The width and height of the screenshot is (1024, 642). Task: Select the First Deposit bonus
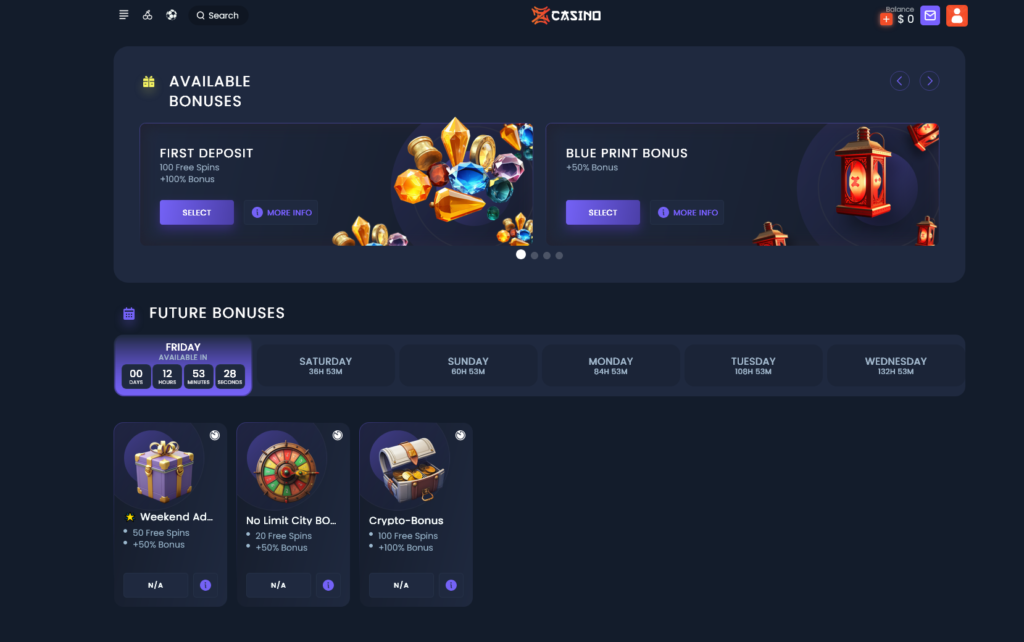tap(197, 212)
